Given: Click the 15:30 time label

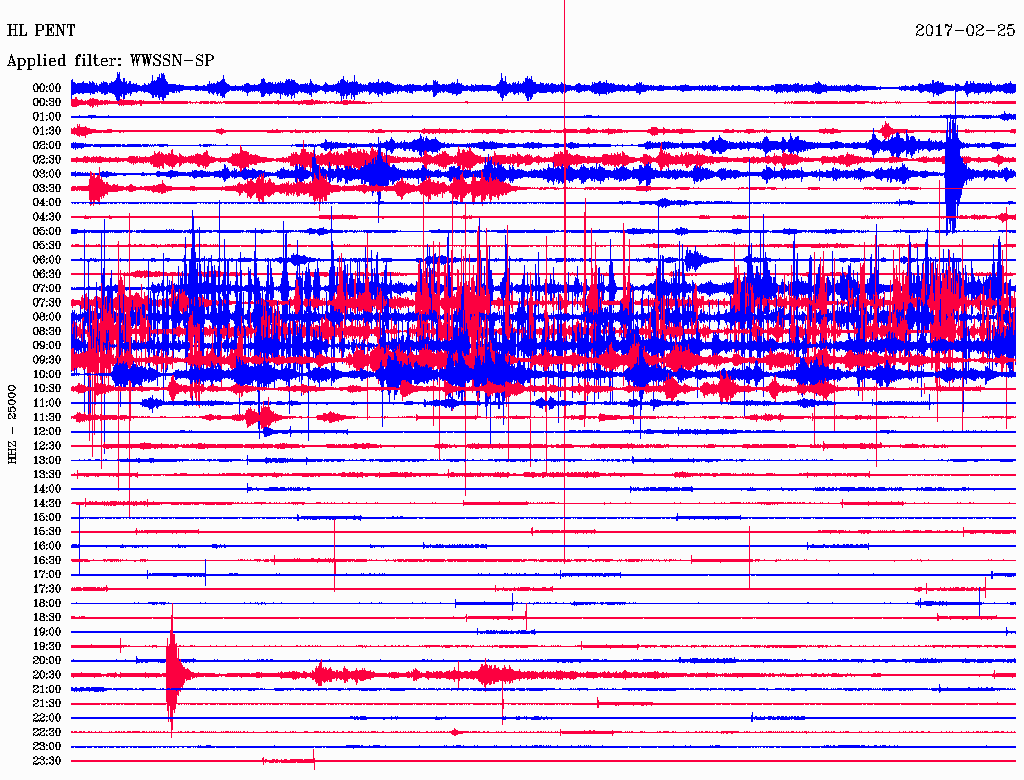Looking at the screenshot, I should point(47,532).
